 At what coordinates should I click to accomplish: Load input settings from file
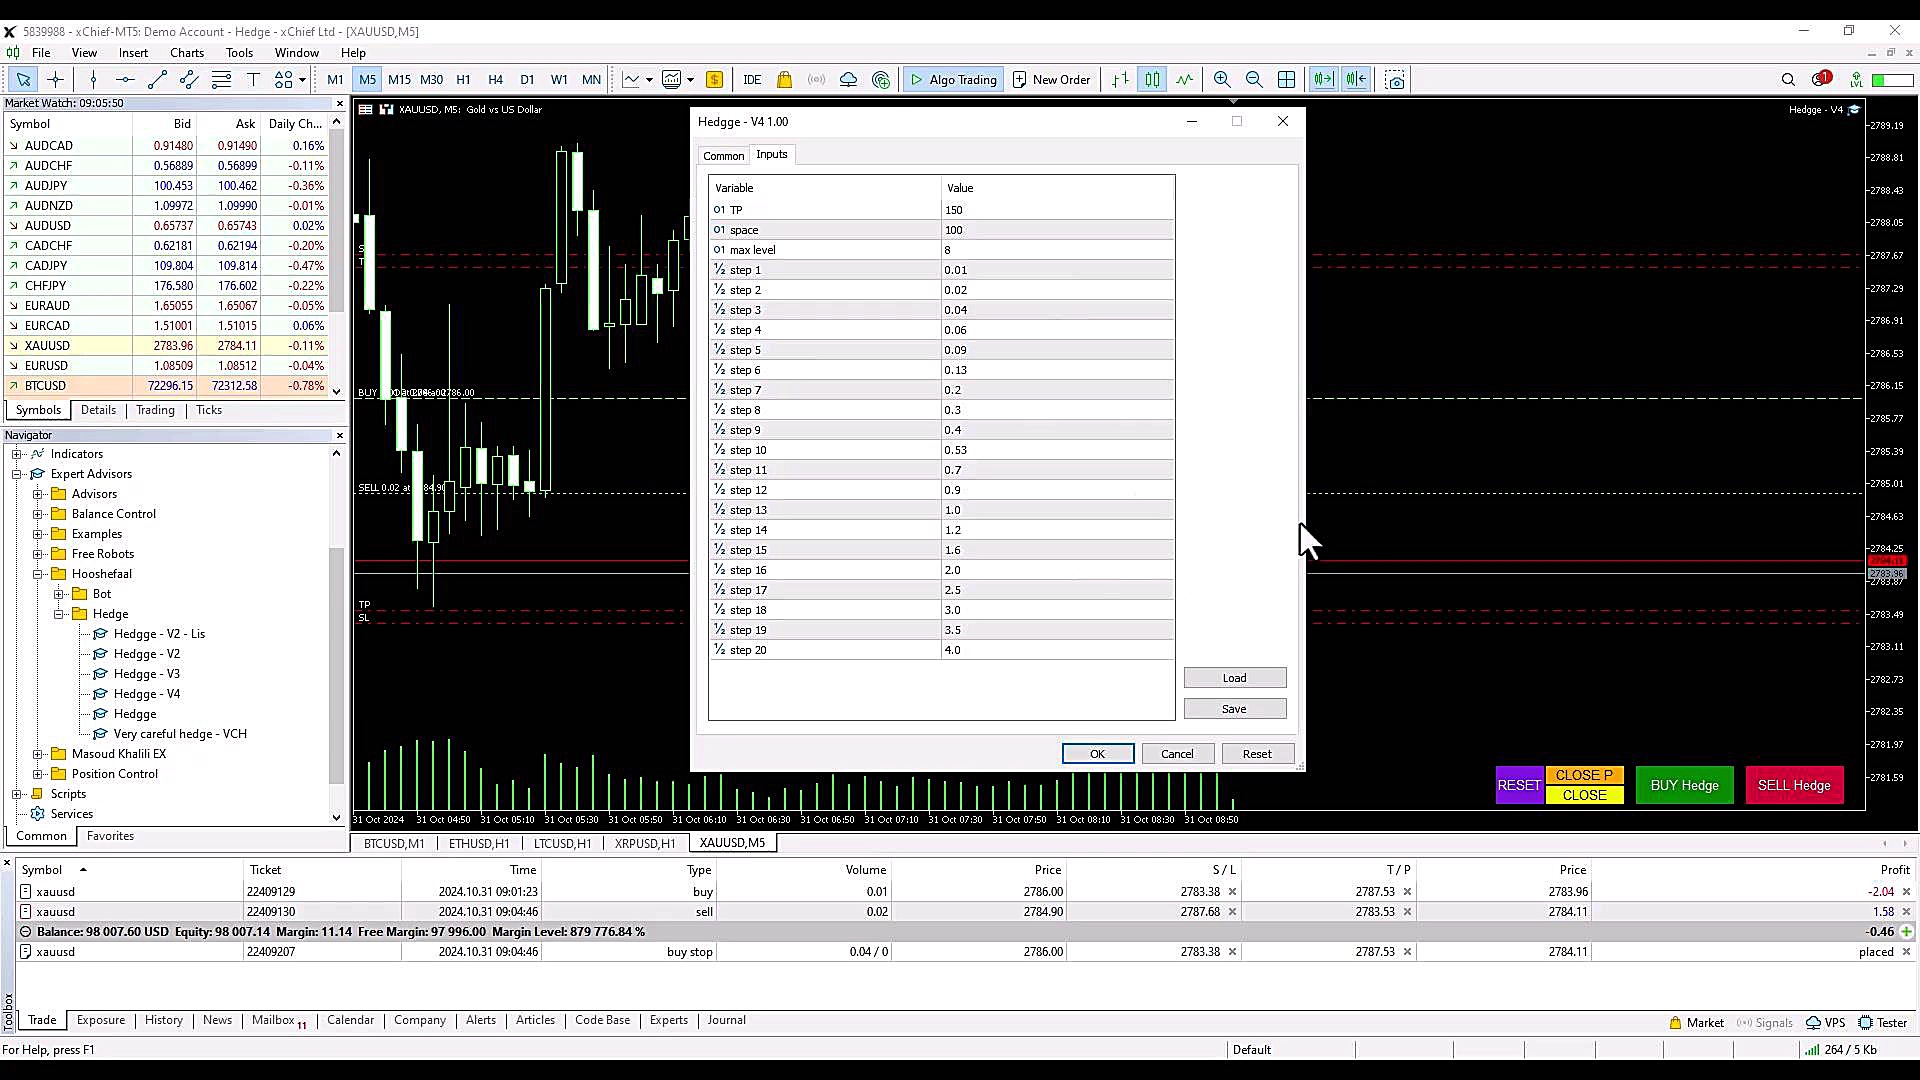[x=1234, y=678]
